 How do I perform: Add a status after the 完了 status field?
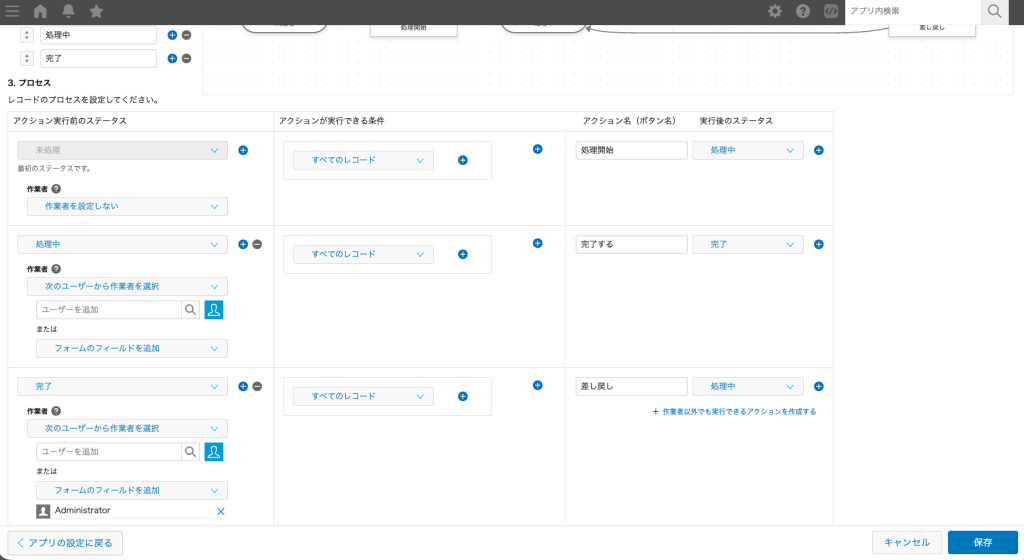(172, 58)
